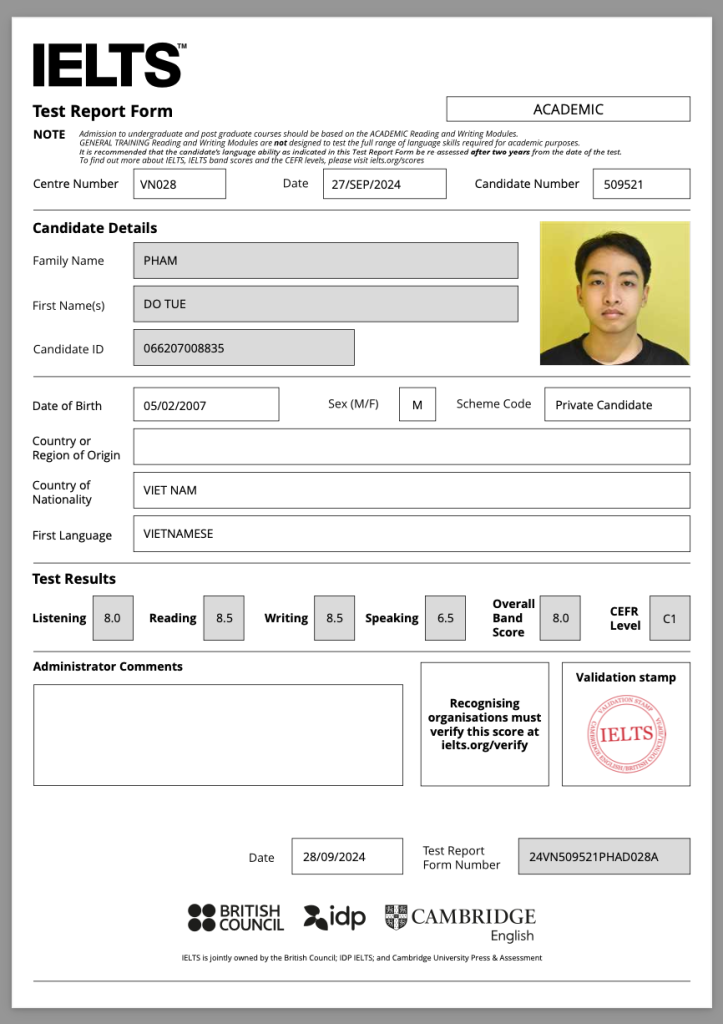Click the 'Country or Region of Origin' label
The image size is (723, 1024).
click(x=76, y=448)
